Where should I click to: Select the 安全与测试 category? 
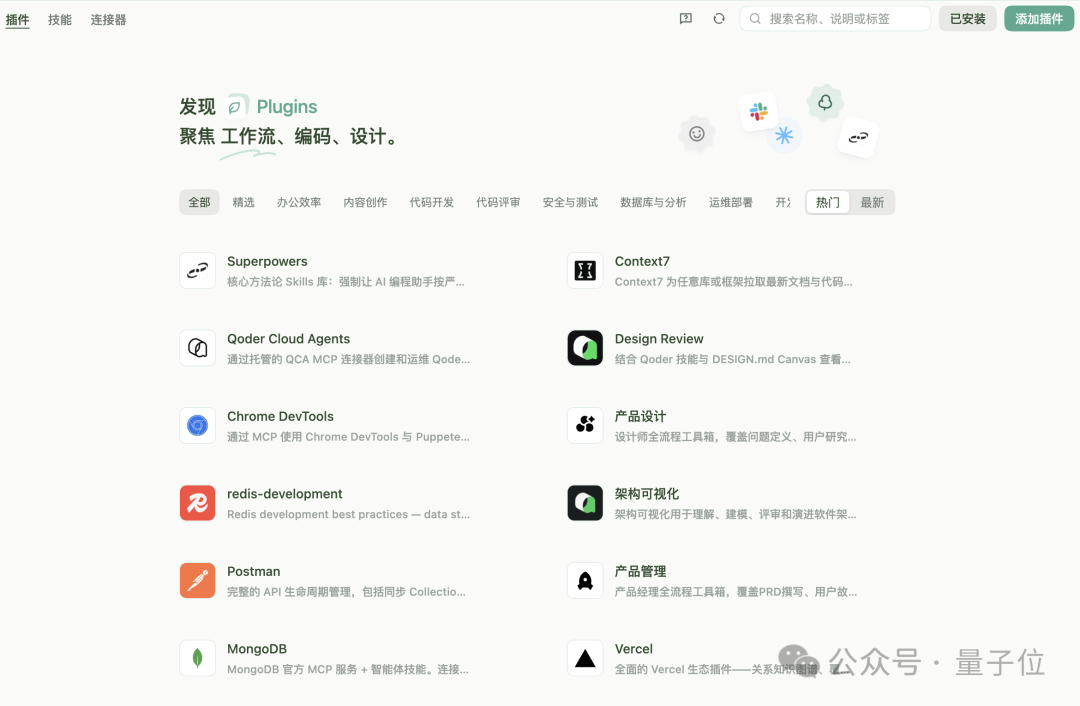(x=570, y=203)
